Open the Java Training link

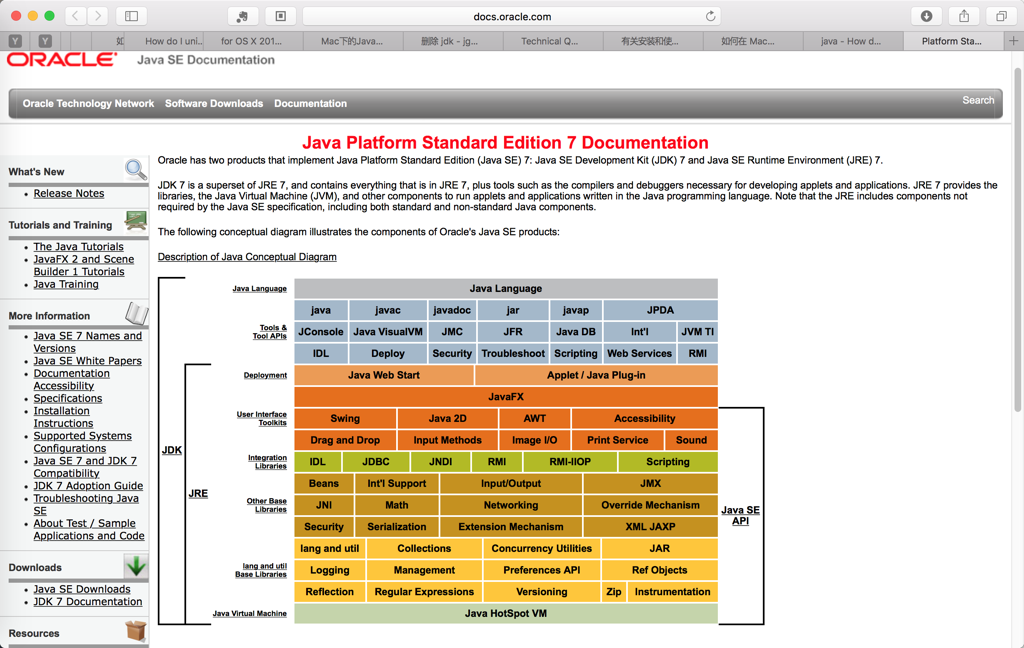coord(66,284)
